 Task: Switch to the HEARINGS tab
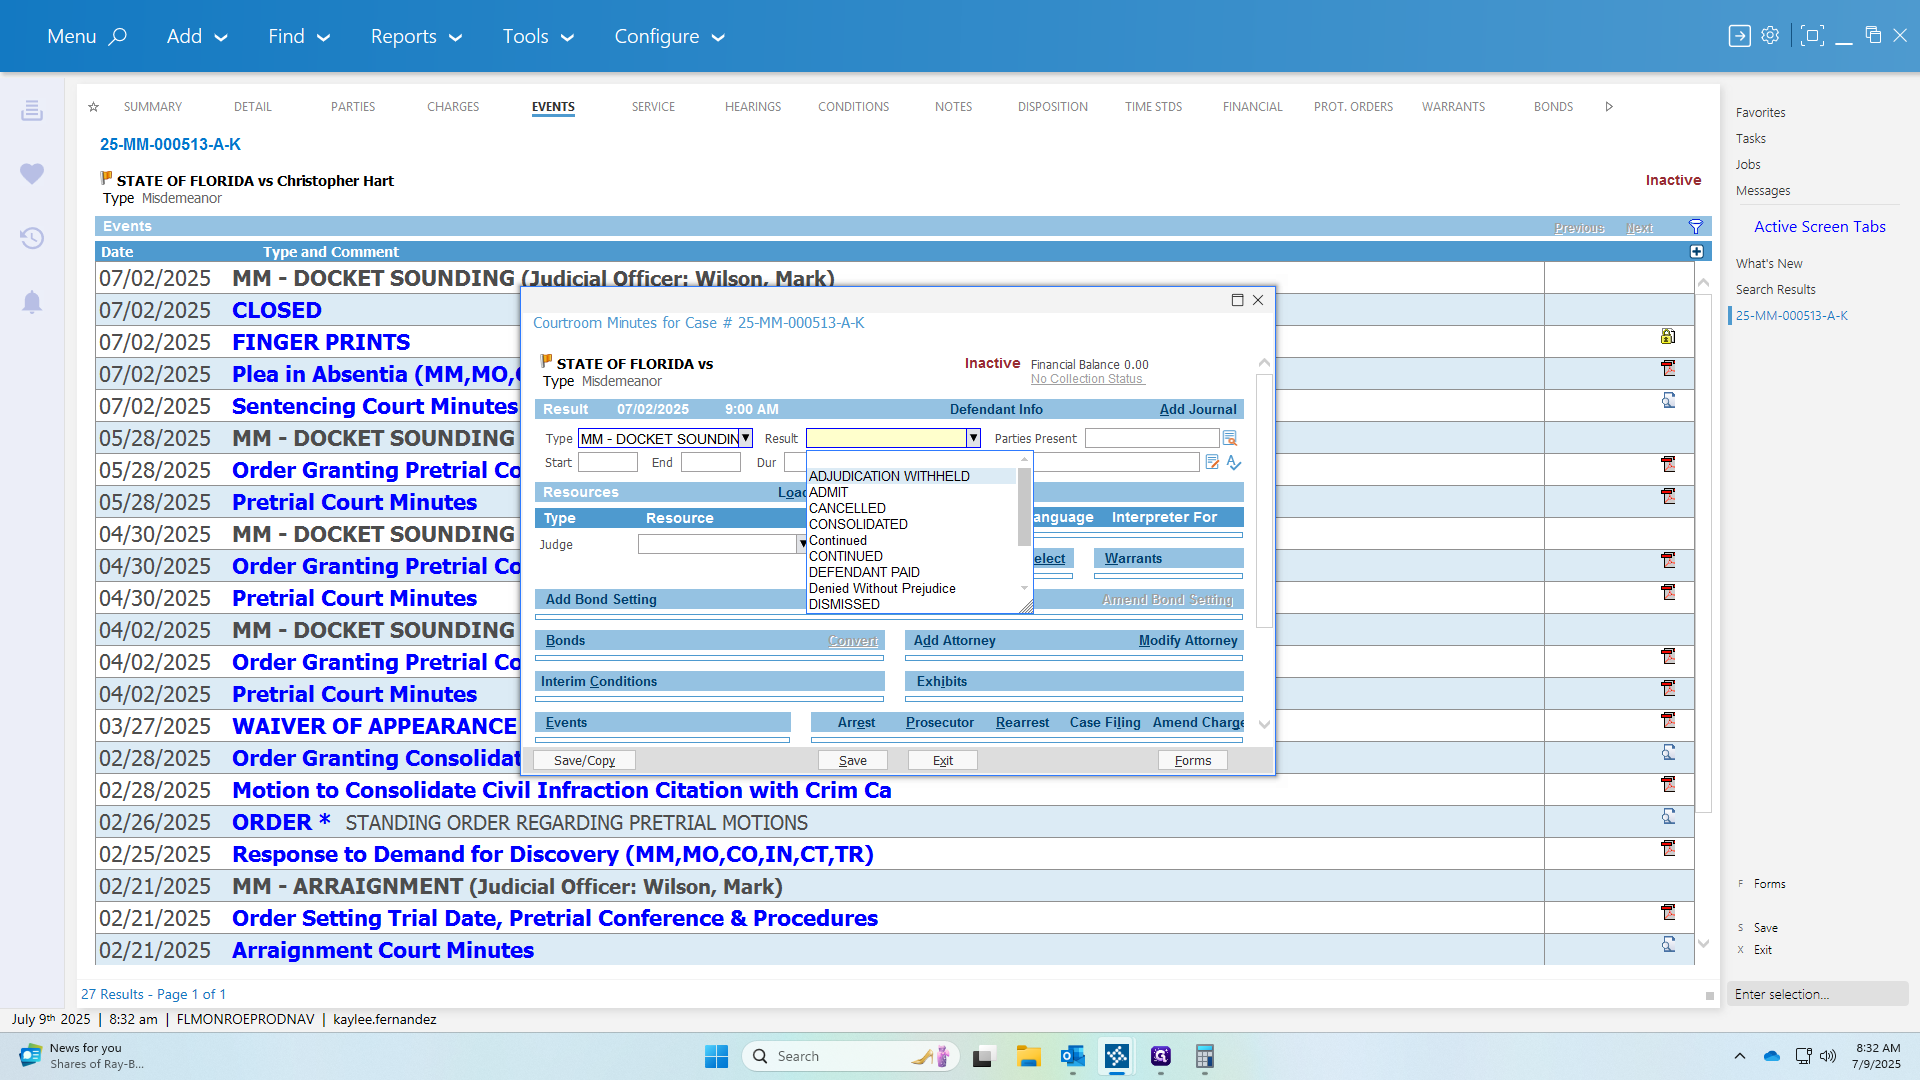click(x=753, y=107)
